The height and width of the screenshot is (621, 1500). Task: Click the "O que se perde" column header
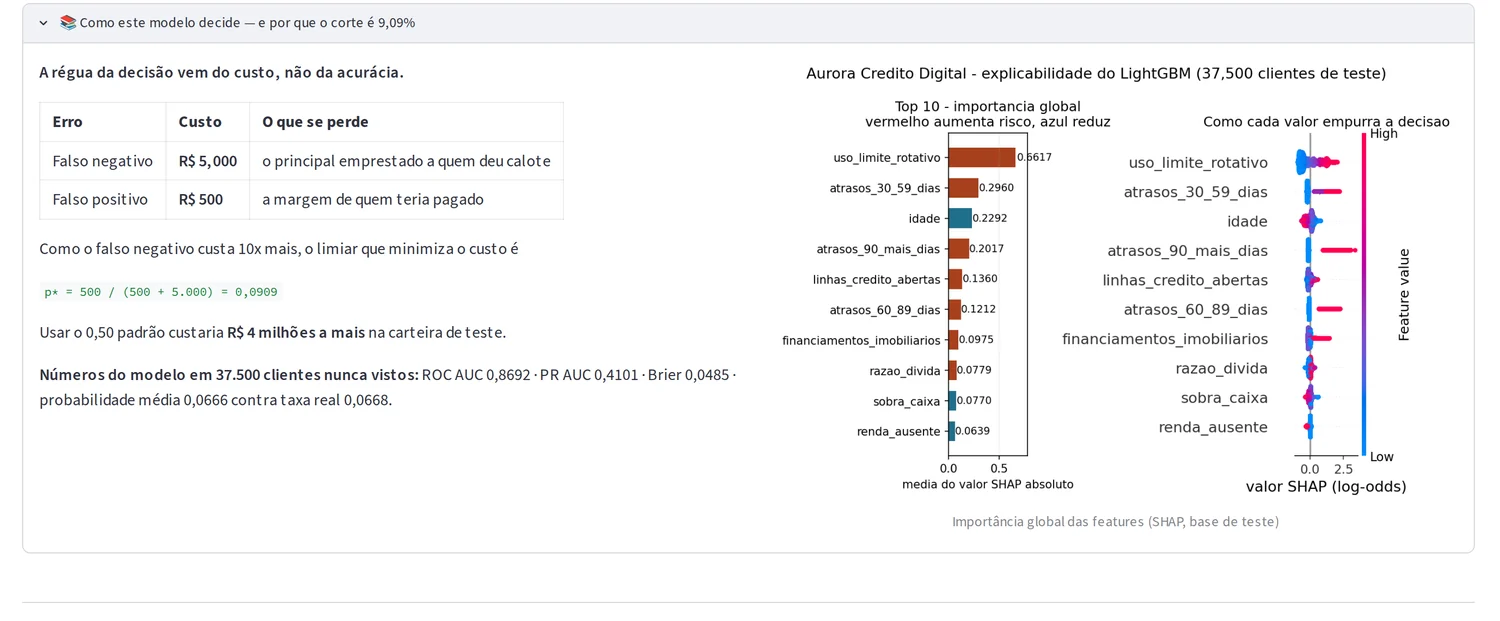click(x=406, y=122)
